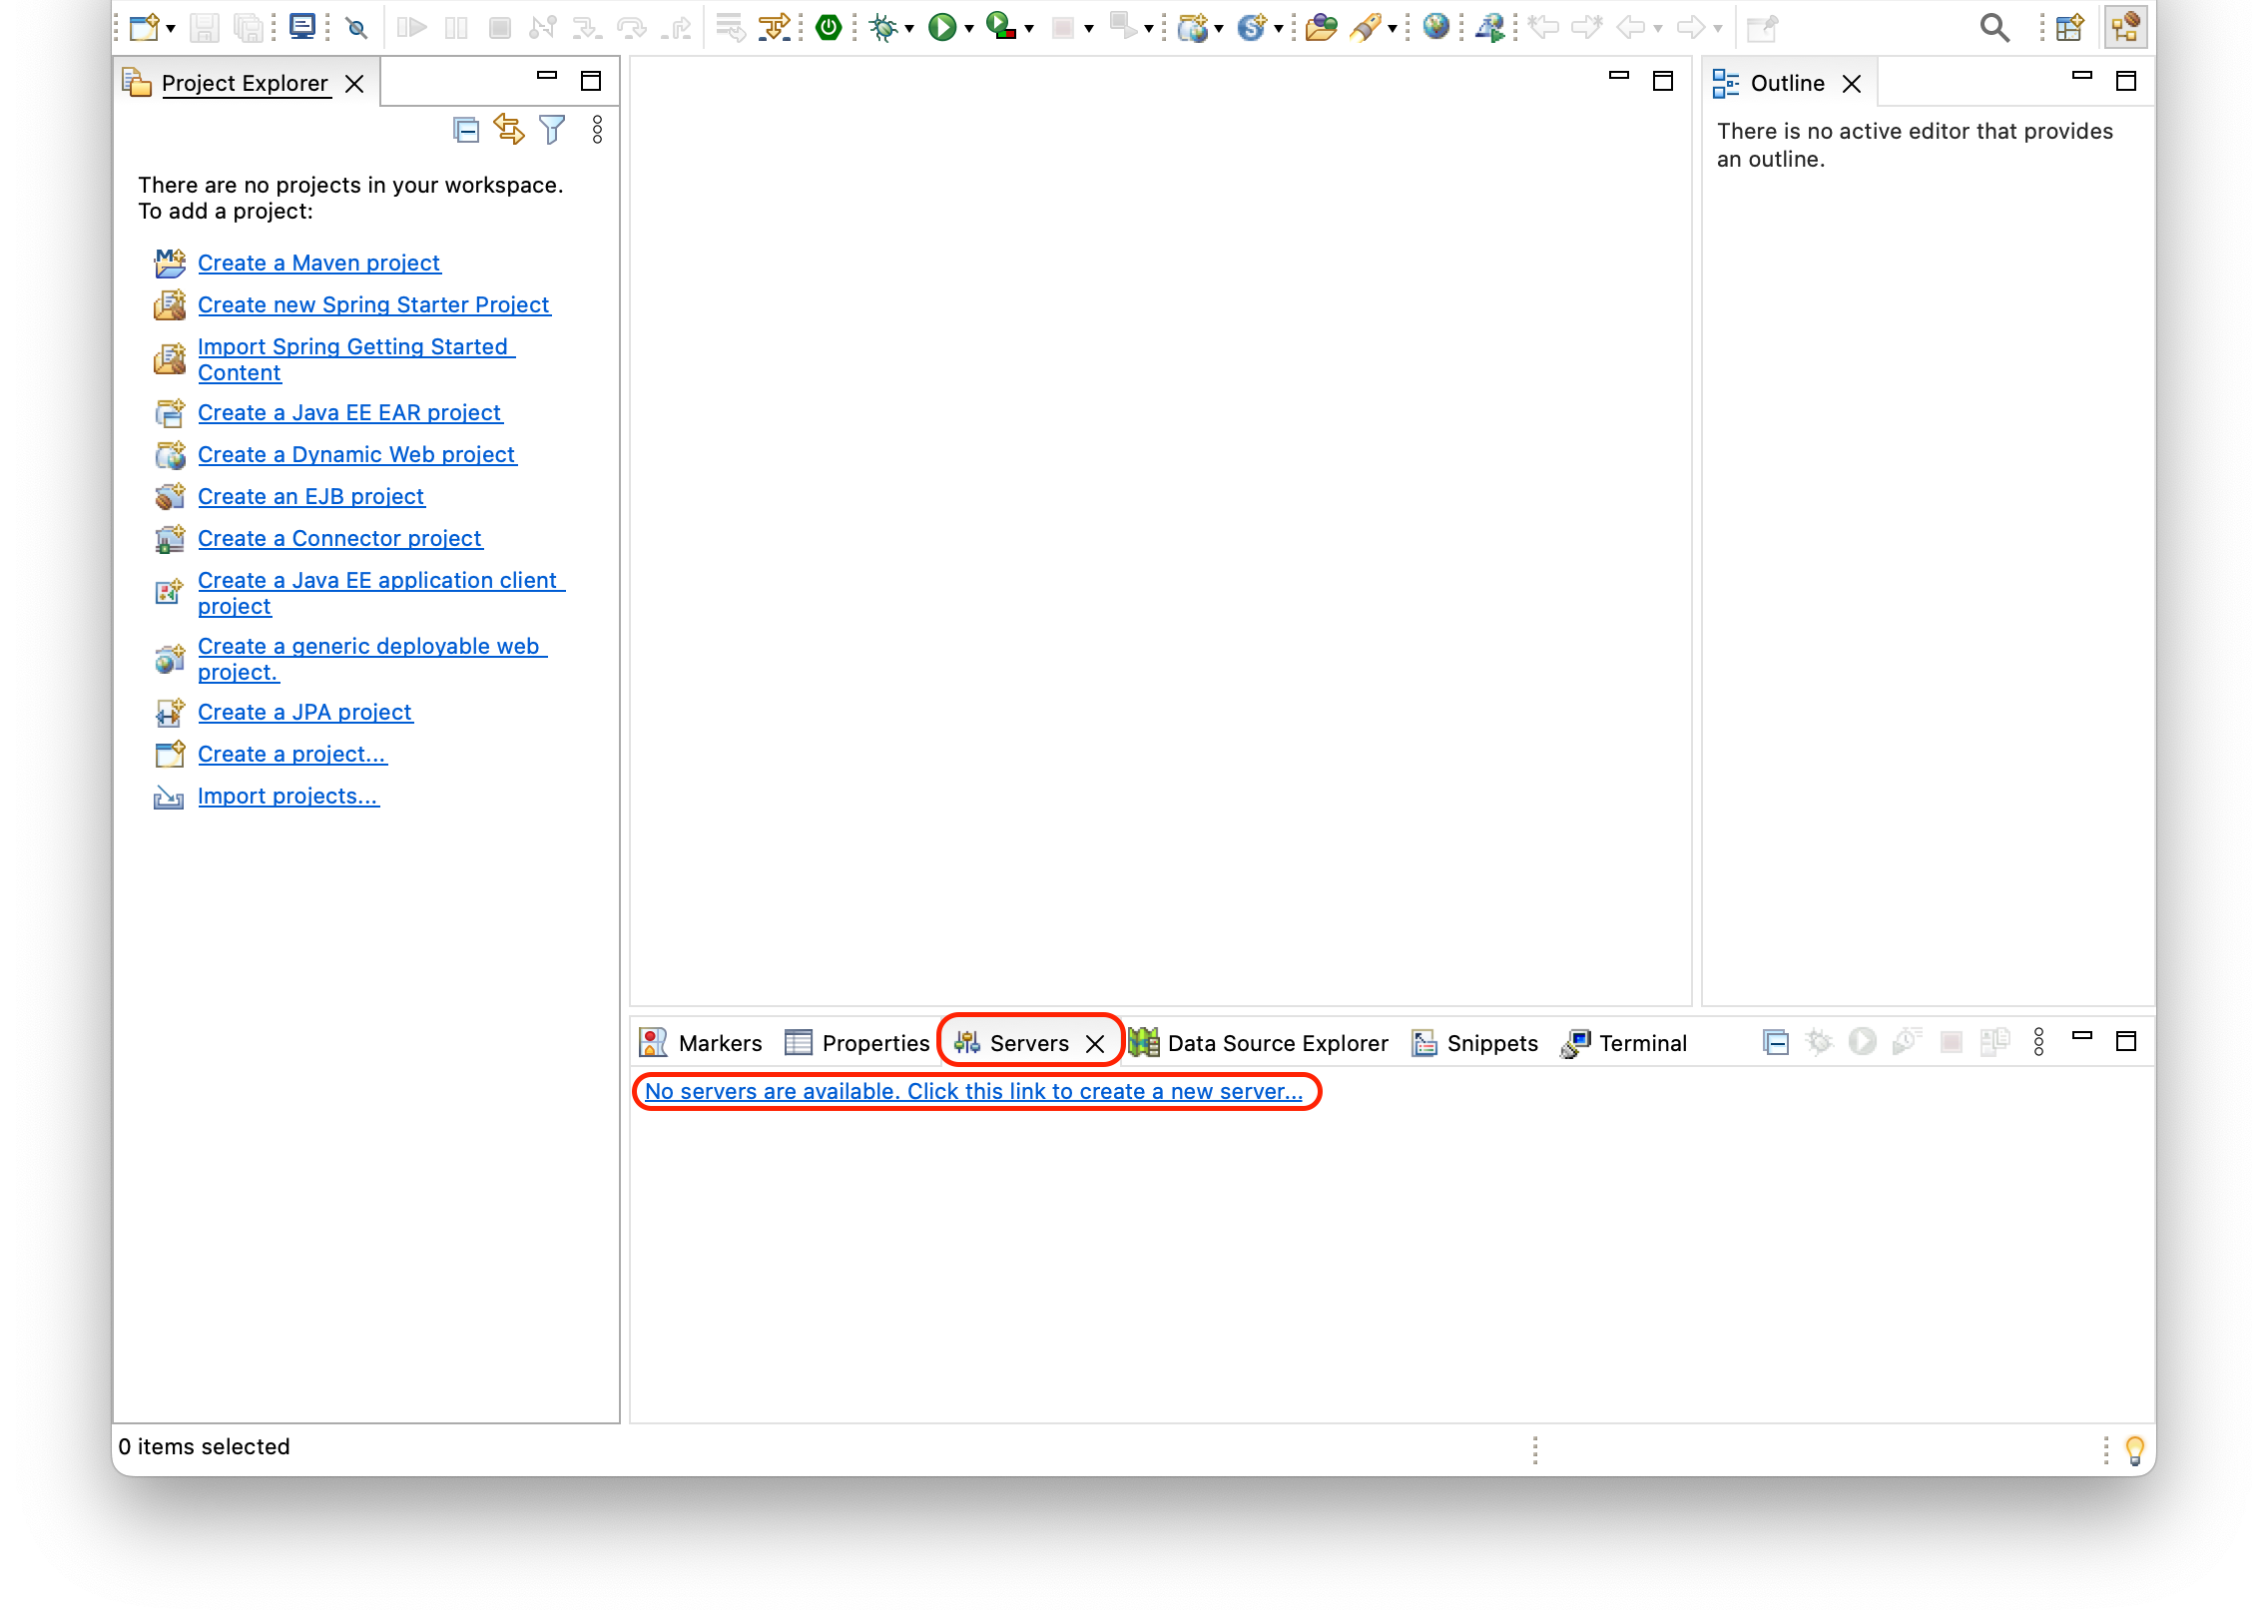Click the Search flashlight toolbar icon
The height and width of the screenshot is (1624, 2268).
pos(1366,27)
